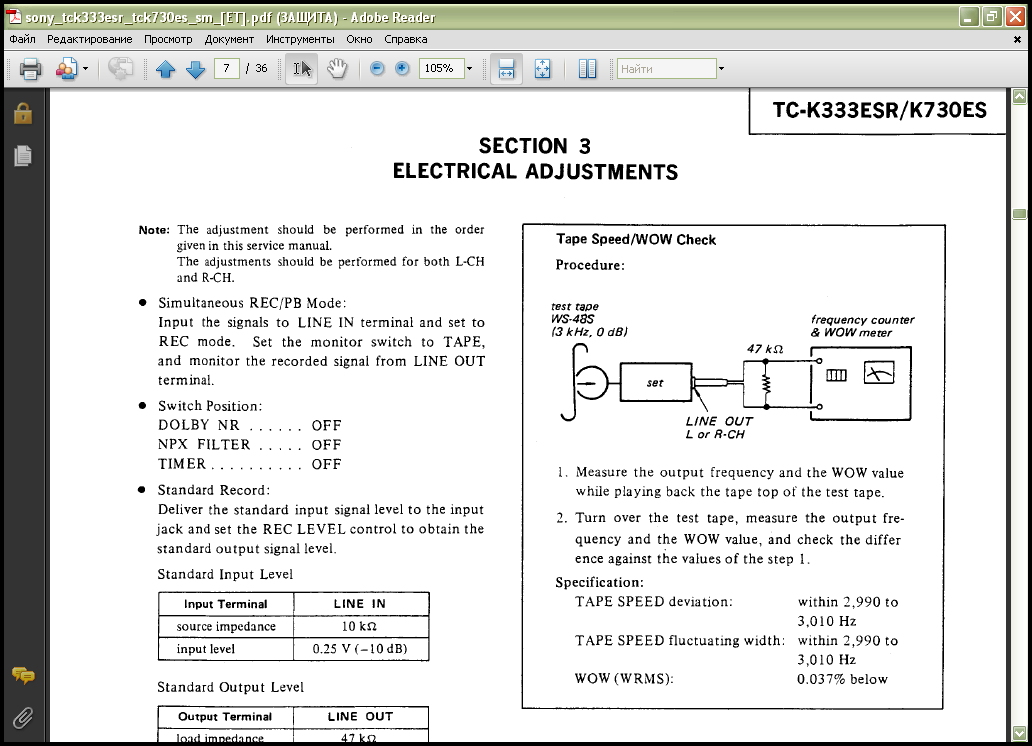Viewport: 1032px width, 746px height.
Task: Toggle the Select text cursor tool
Action: coord(302,69)
